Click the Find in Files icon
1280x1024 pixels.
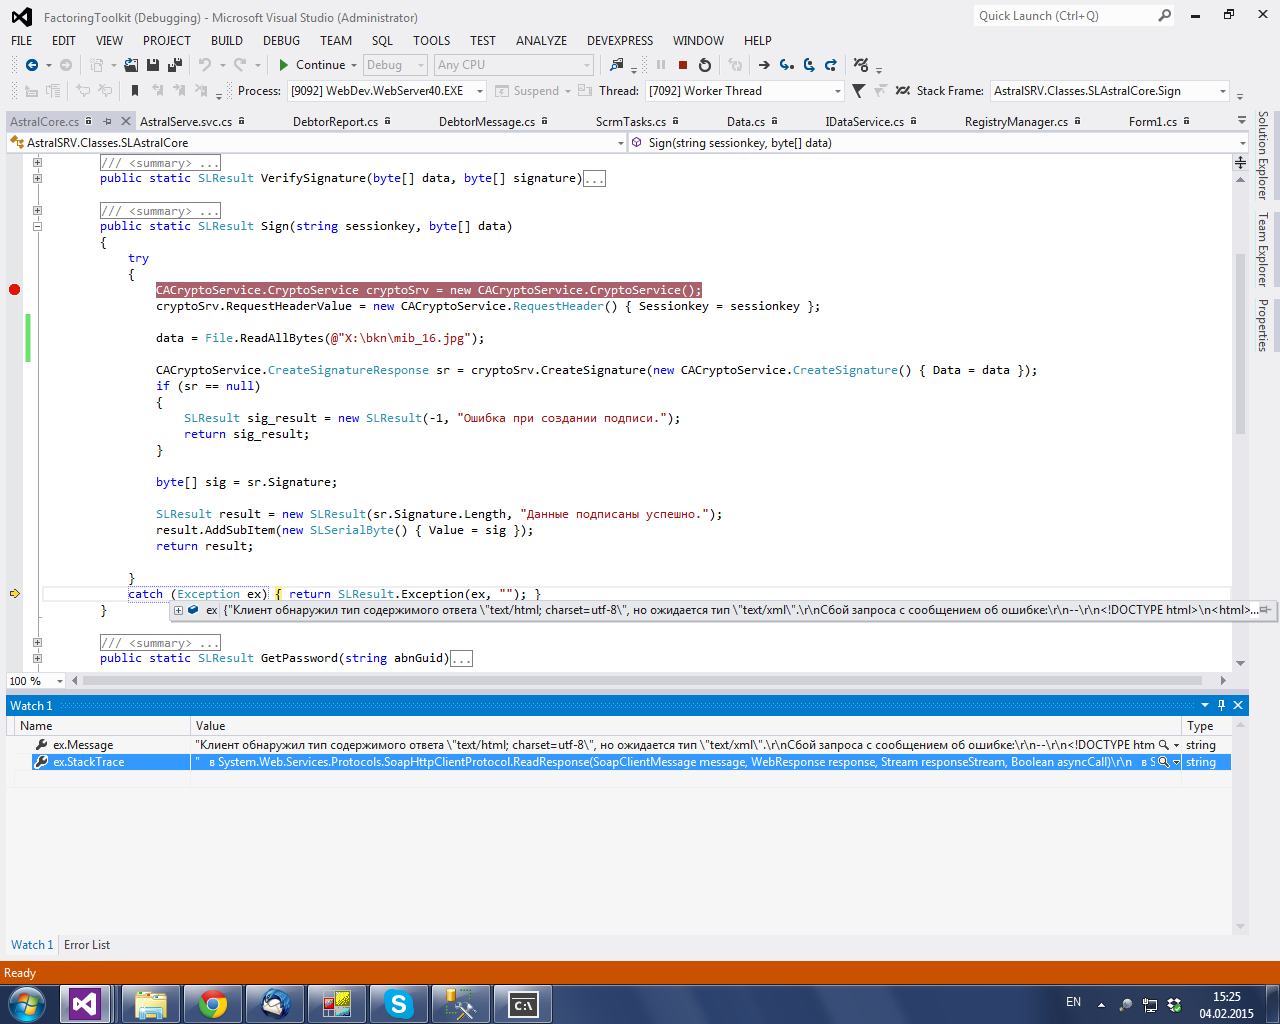click(x=617, y=65)
